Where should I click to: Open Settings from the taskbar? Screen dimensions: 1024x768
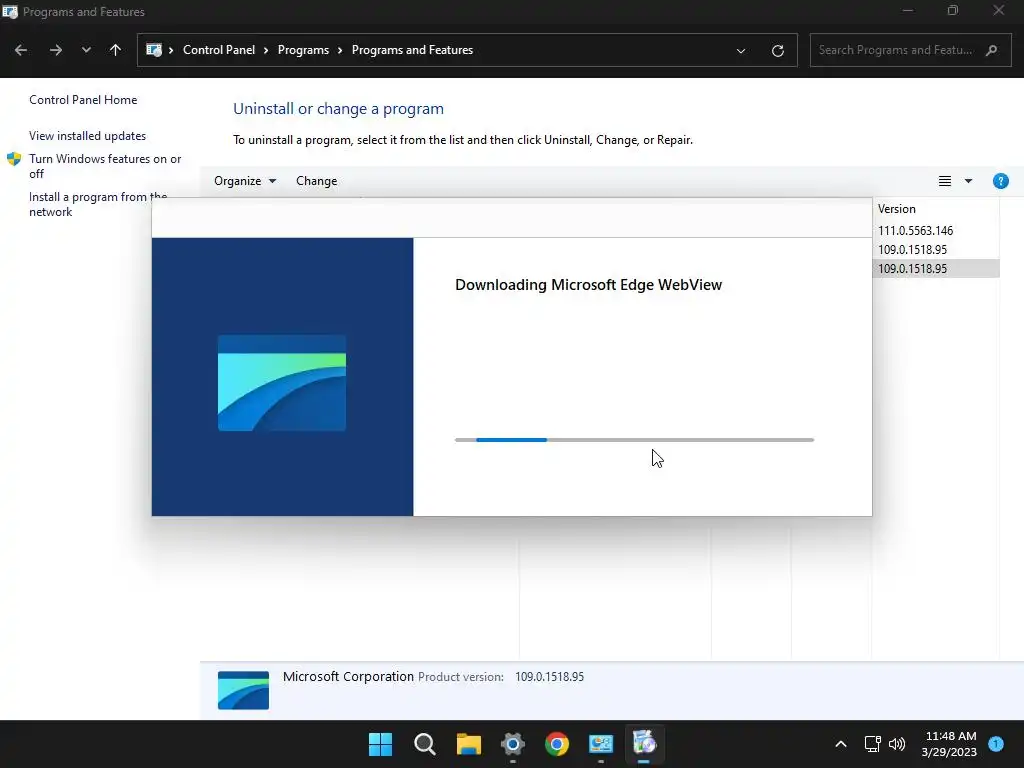click(513, 744)
